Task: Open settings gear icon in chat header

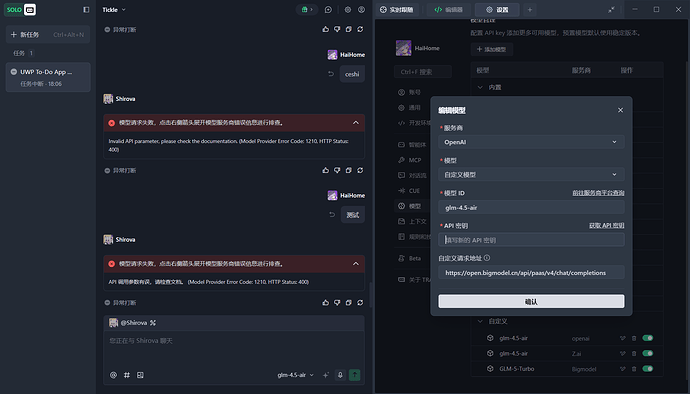Action: 348,10
